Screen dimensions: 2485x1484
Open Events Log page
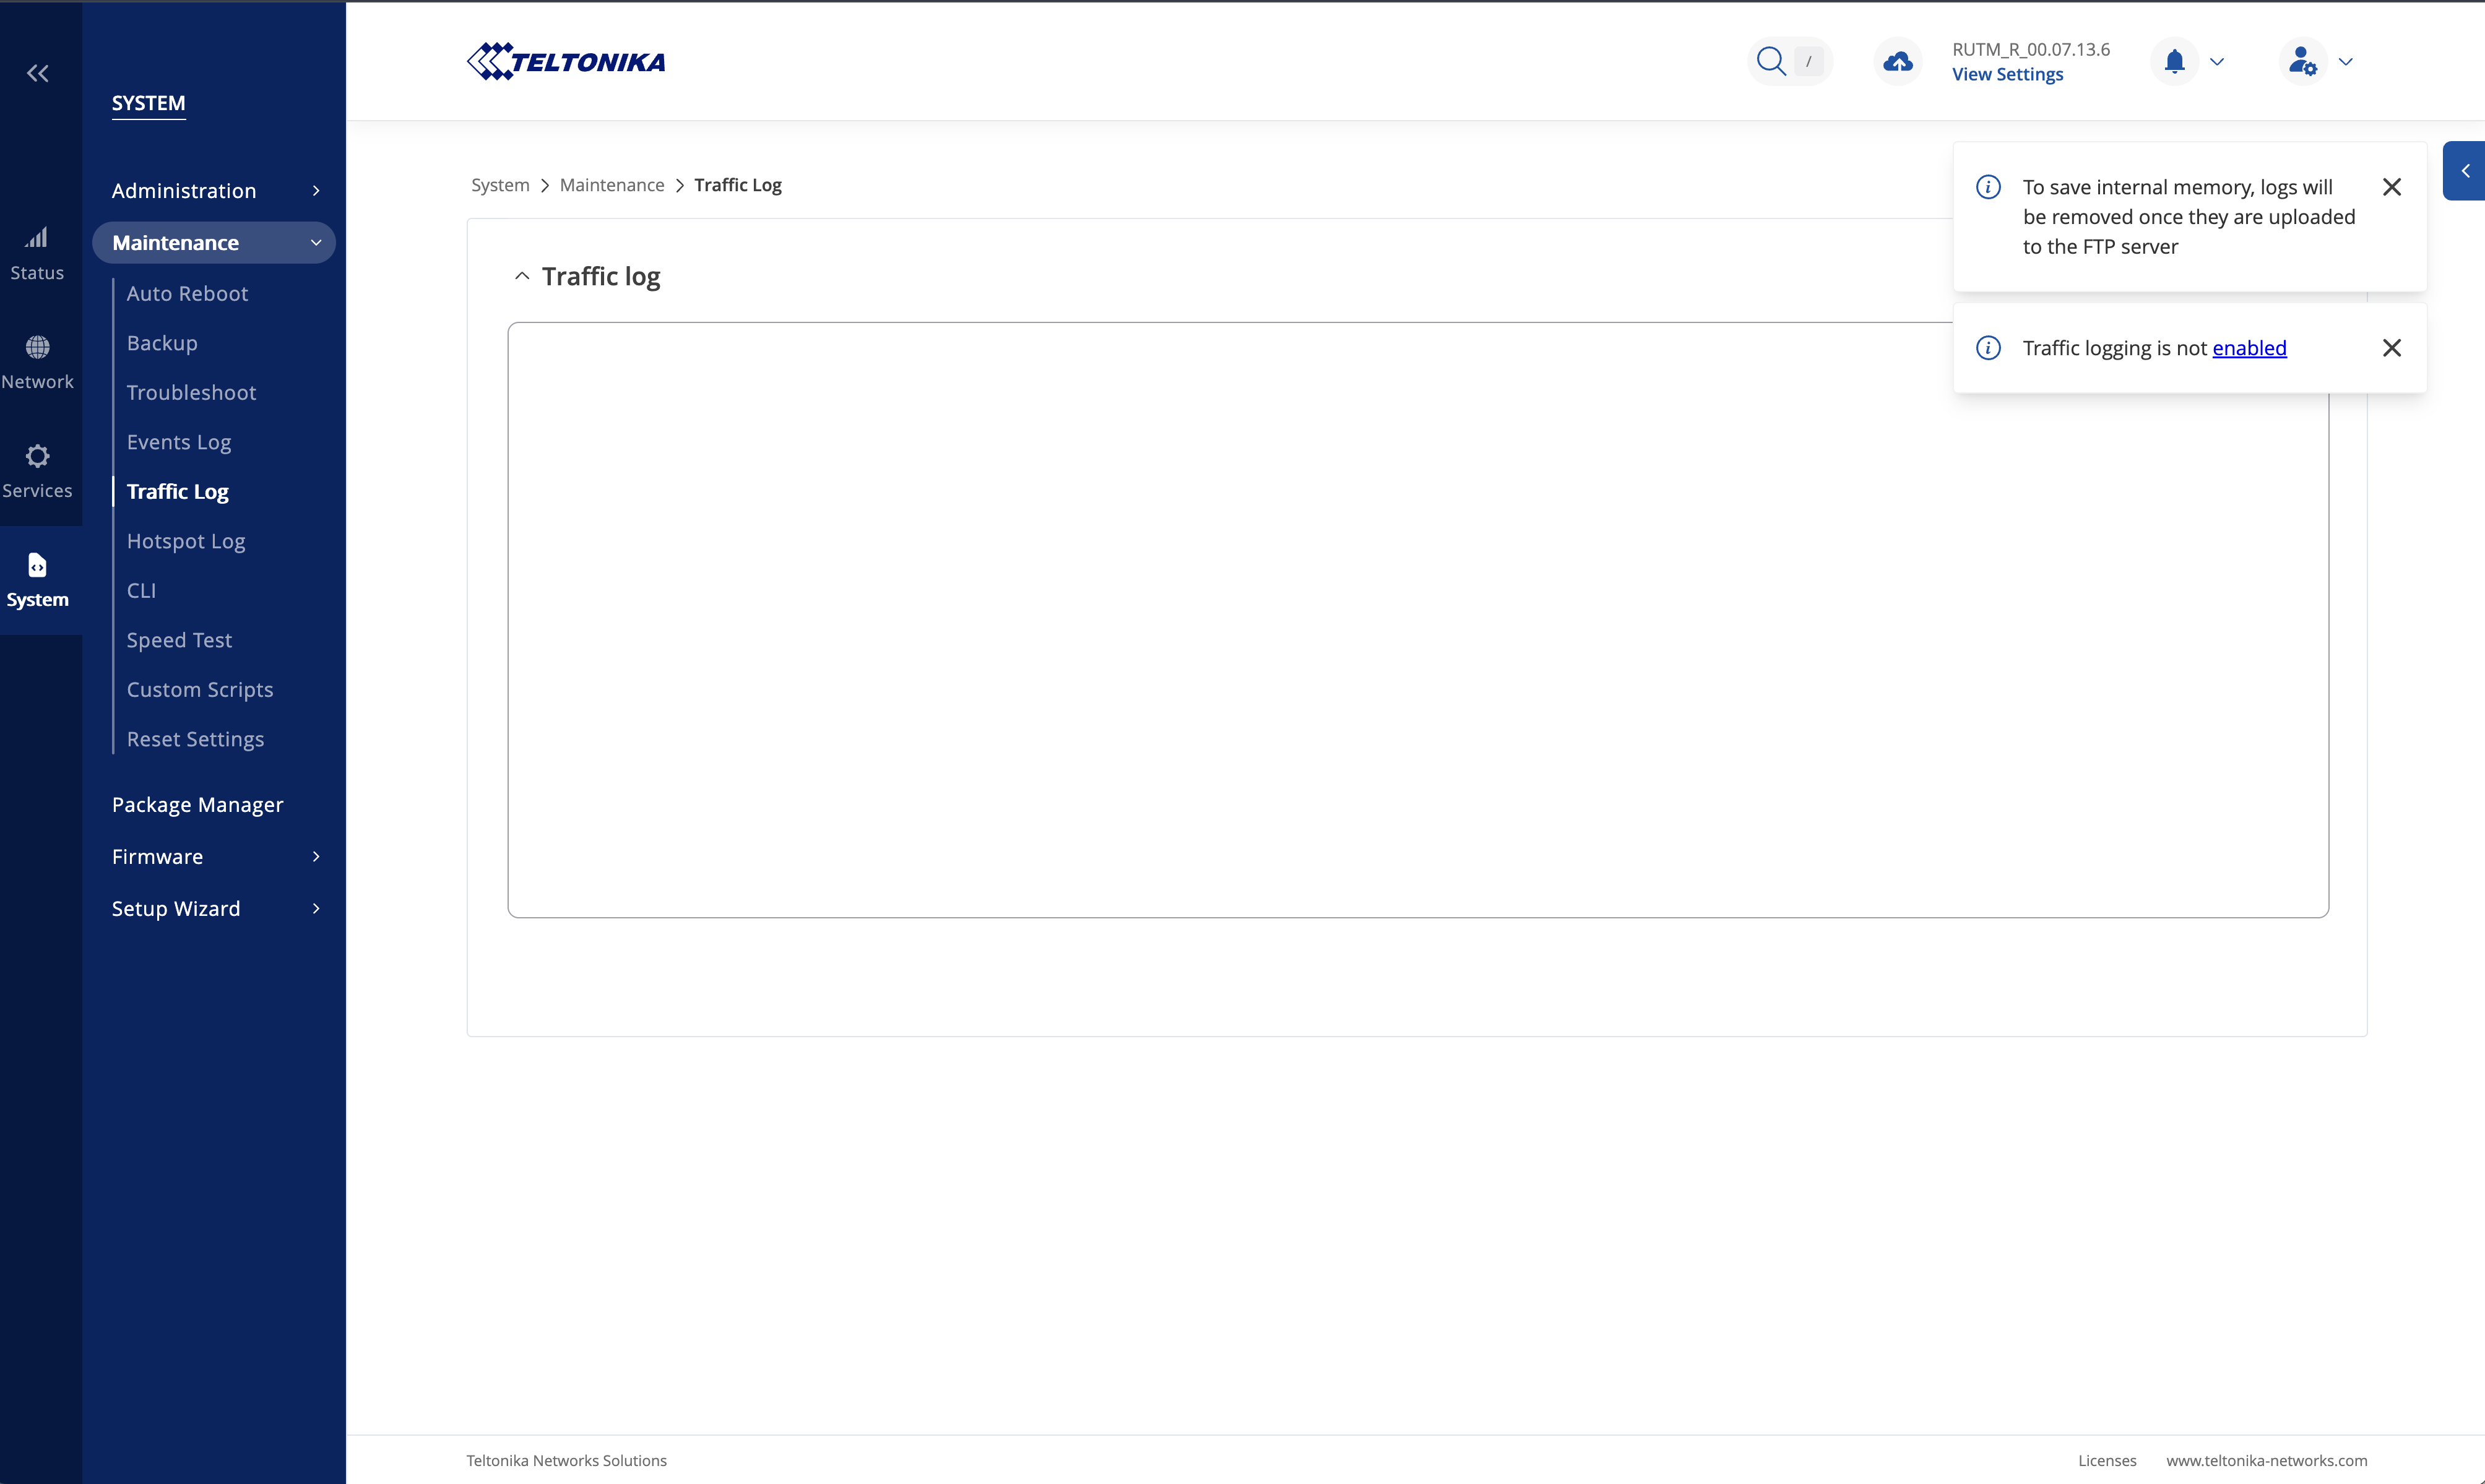point(179,442)
